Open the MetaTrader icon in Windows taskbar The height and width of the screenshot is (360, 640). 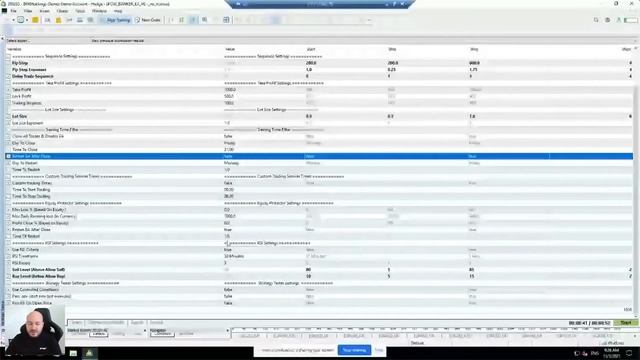point(89,353)
